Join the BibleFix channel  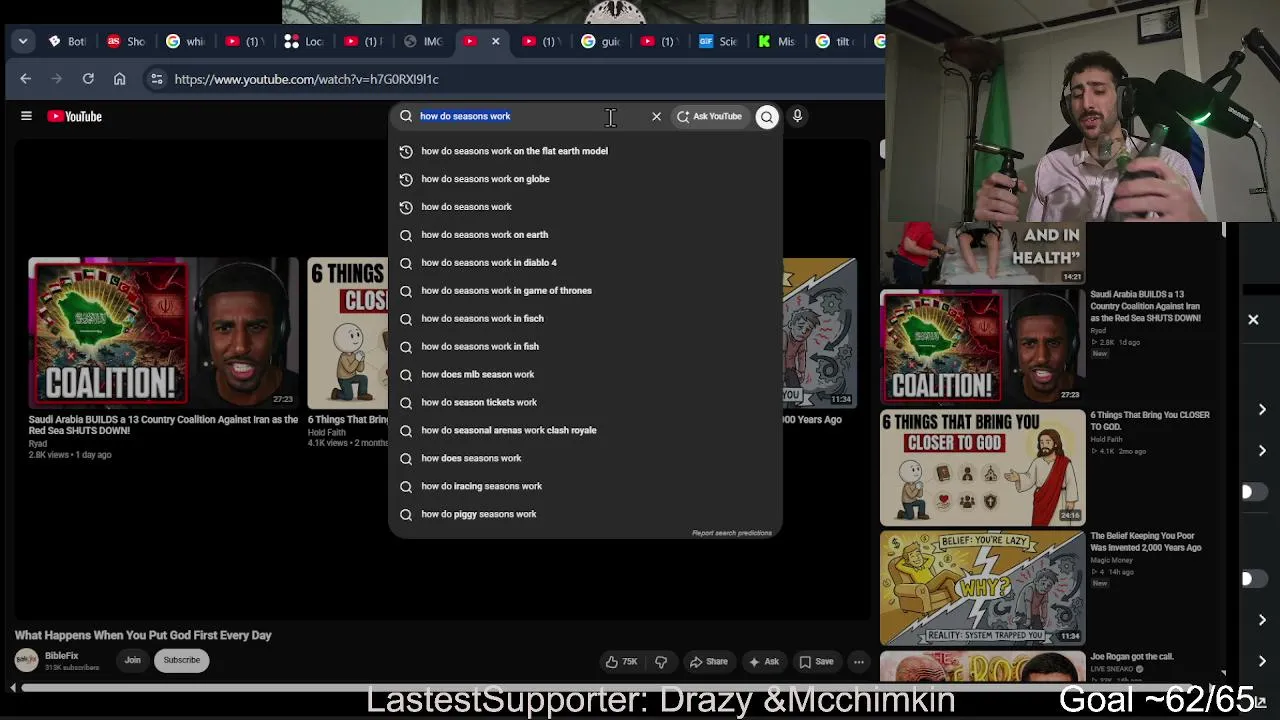(x=132, y=660)
